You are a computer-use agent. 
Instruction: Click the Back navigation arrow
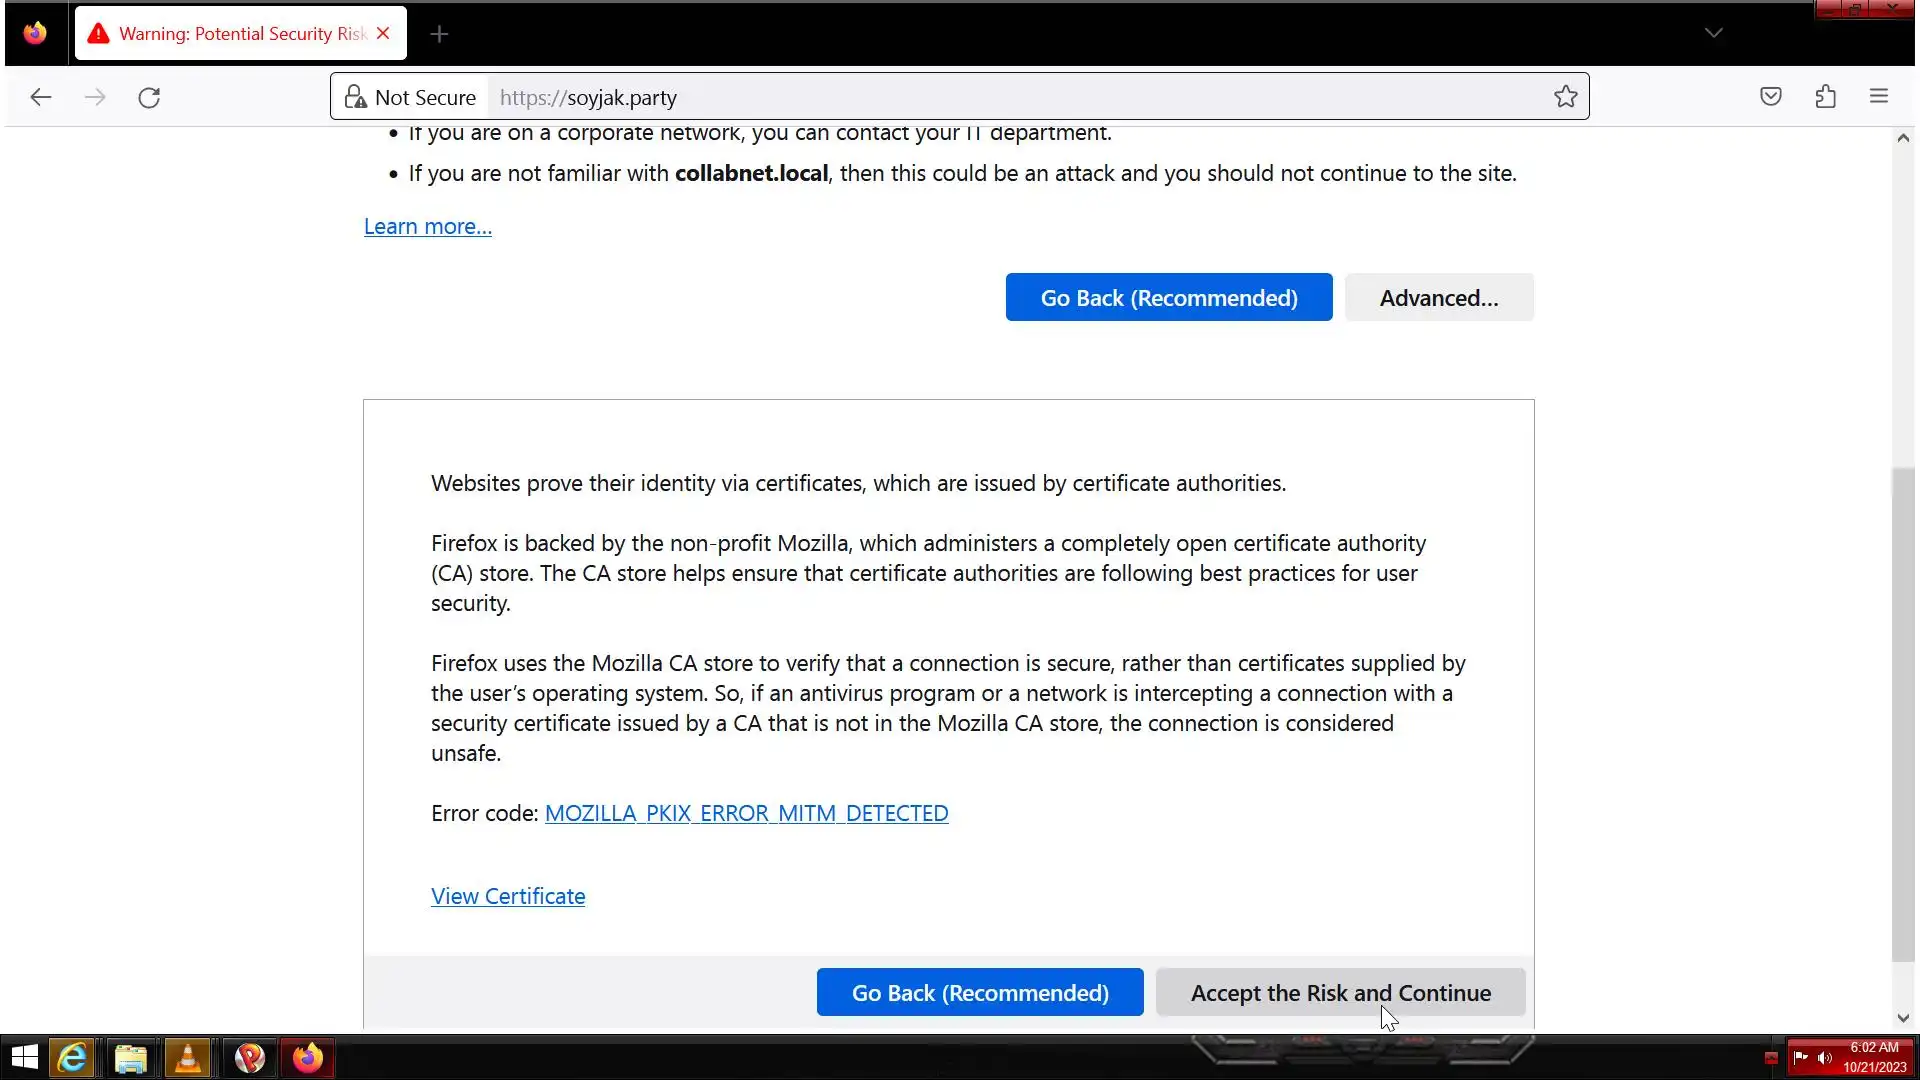41,97
